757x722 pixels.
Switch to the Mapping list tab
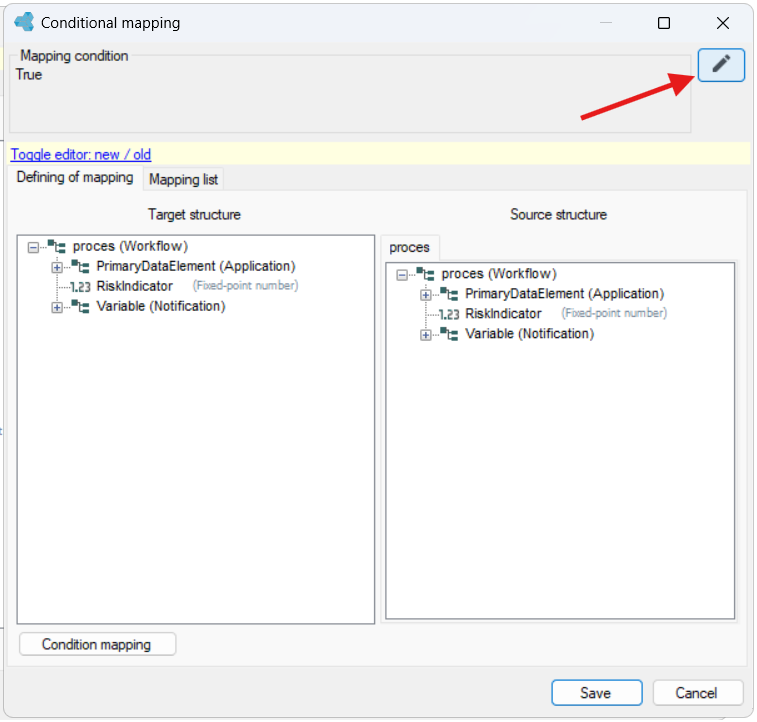(x=183, y=180)
